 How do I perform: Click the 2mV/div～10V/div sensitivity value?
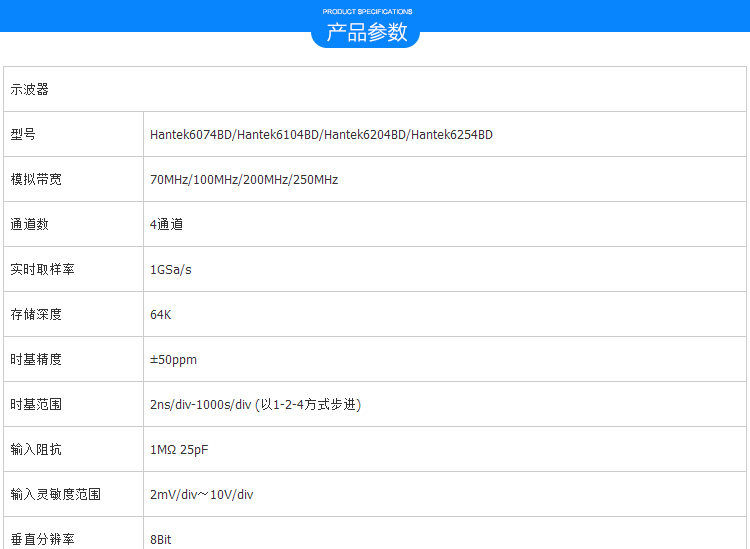pos(202,494)
